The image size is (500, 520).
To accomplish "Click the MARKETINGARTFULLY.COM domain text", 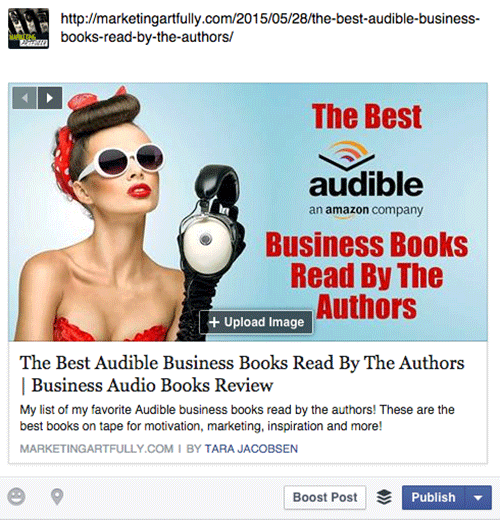I will 97,449.
